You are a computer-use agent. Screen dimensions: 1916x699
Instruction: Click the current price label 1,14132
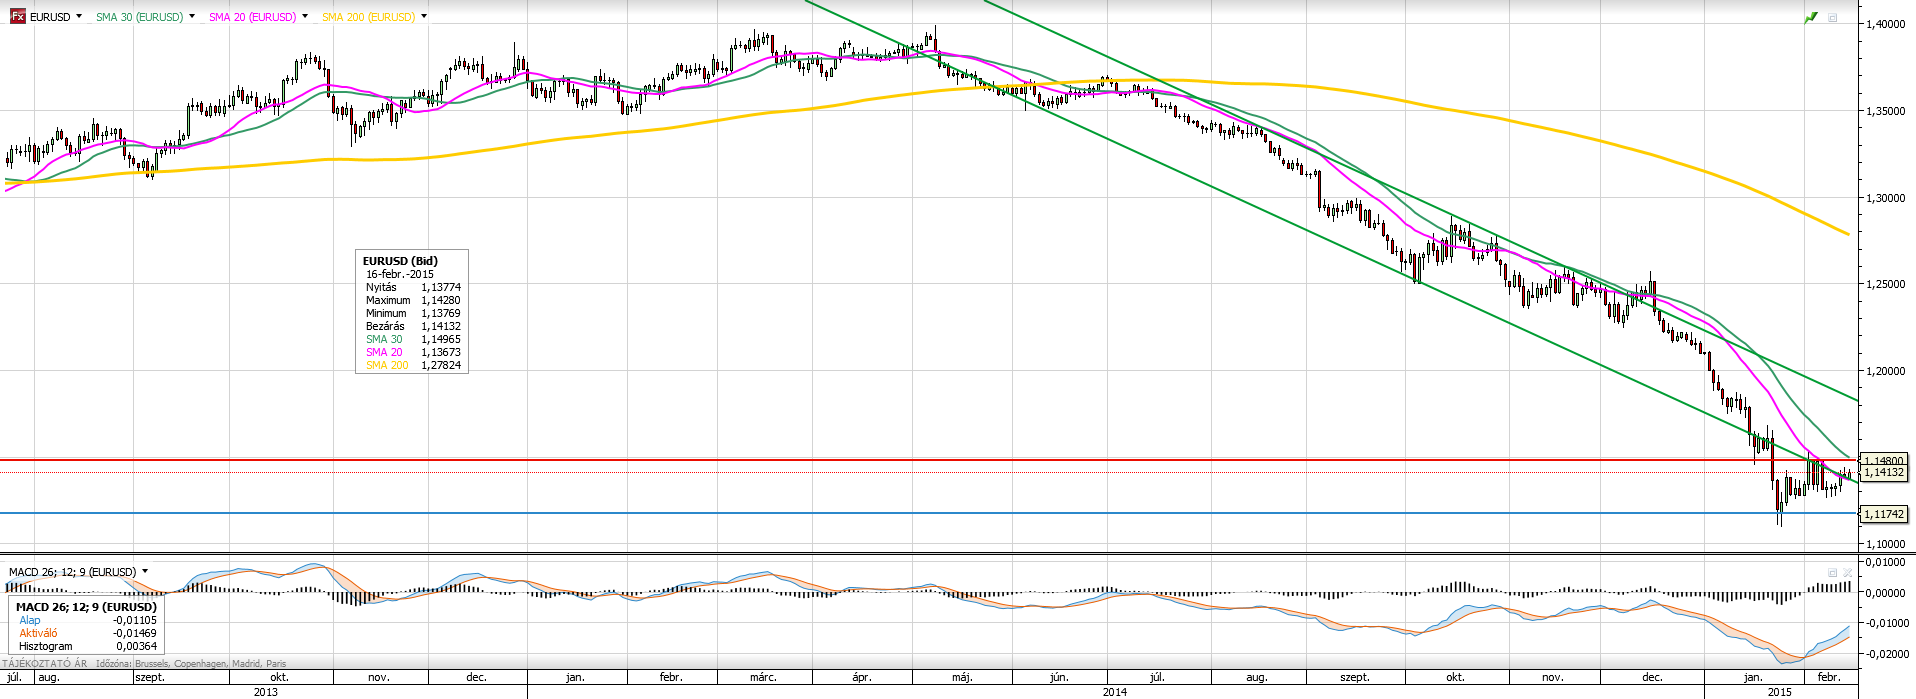point(1884,472)
